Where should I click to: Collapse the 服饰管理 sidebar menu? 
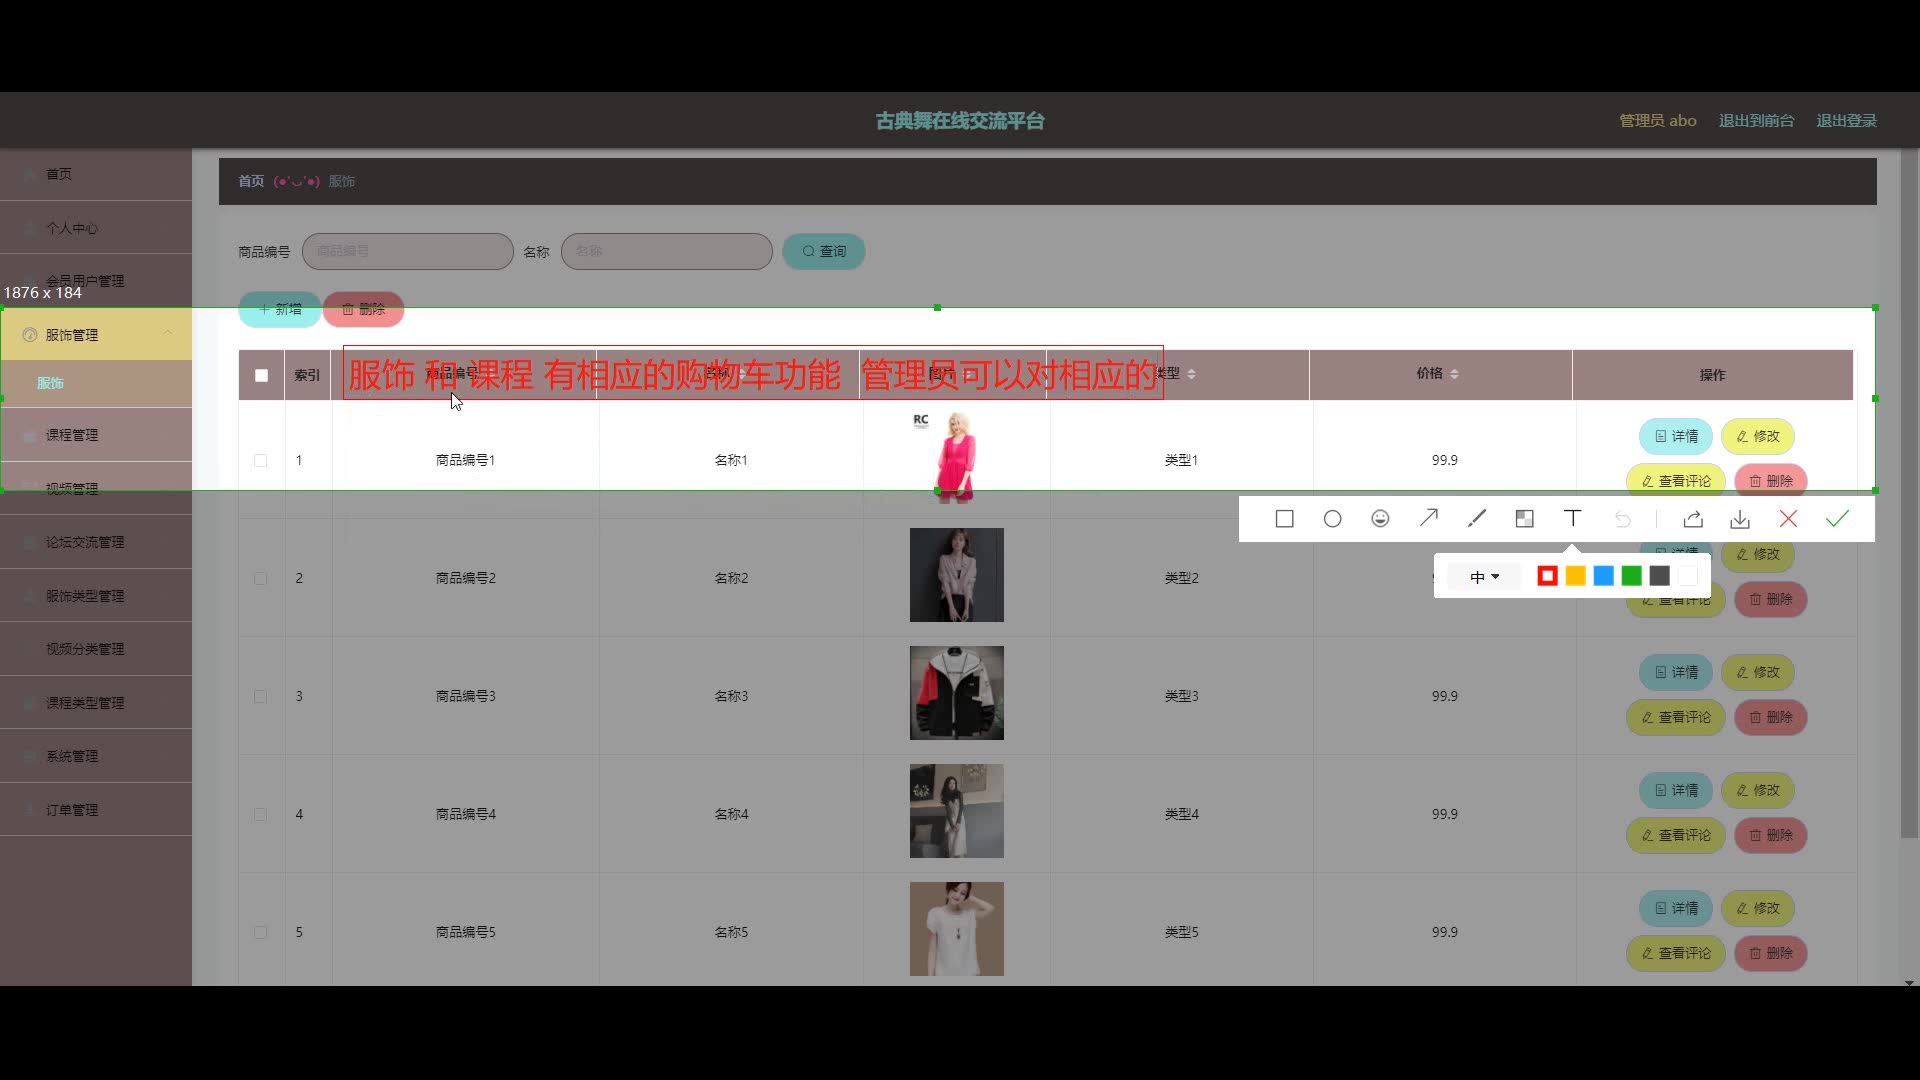click(x=96, y=335)
